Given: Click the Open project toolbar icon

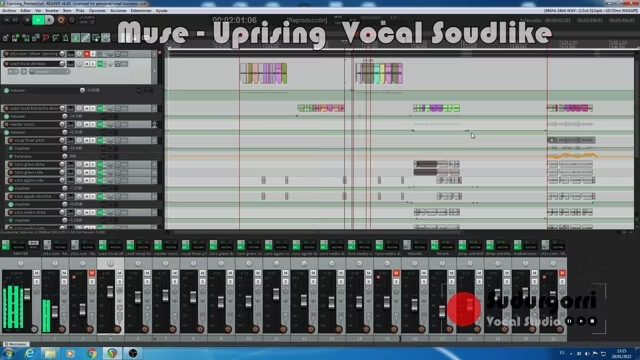Looking at the screenshot, I should tap(16, 38).
